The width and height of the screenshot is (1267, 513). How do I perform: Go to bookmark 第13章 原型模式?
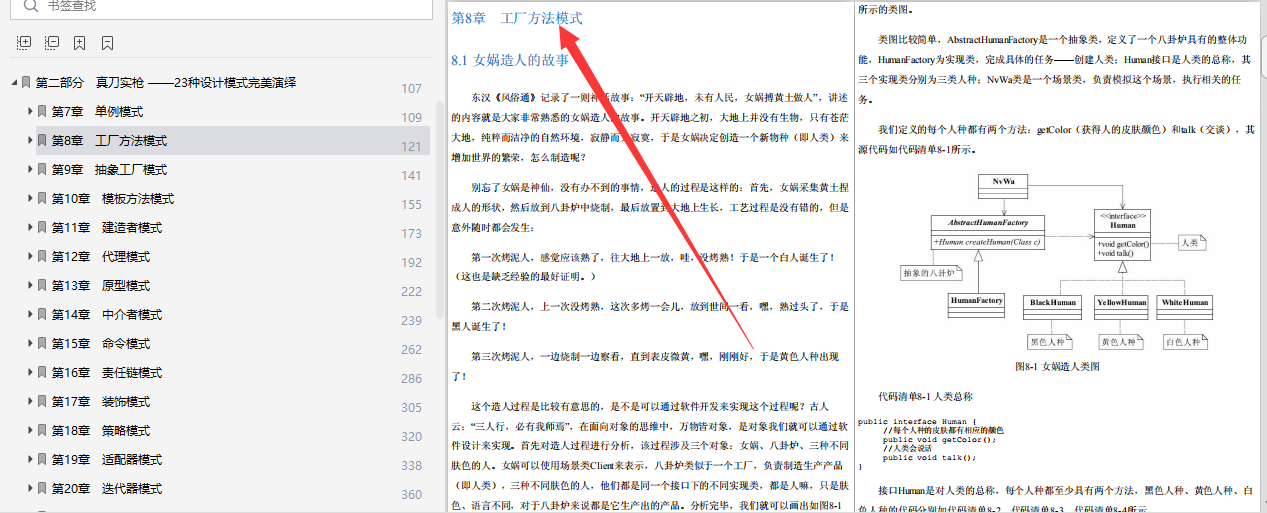tap(101, 286)
